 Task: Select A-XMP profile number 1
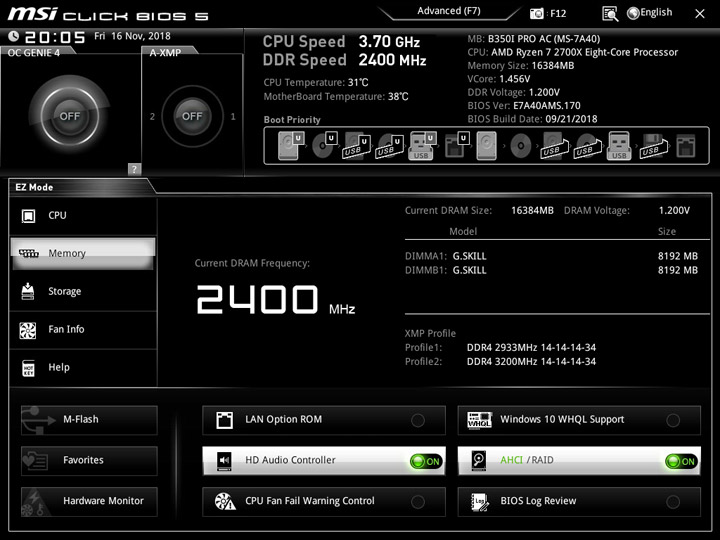tap(233, 116)
